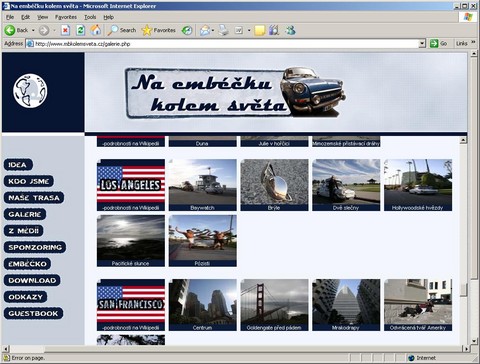Expand the Back button history dropdown

(x=33, y=31)
